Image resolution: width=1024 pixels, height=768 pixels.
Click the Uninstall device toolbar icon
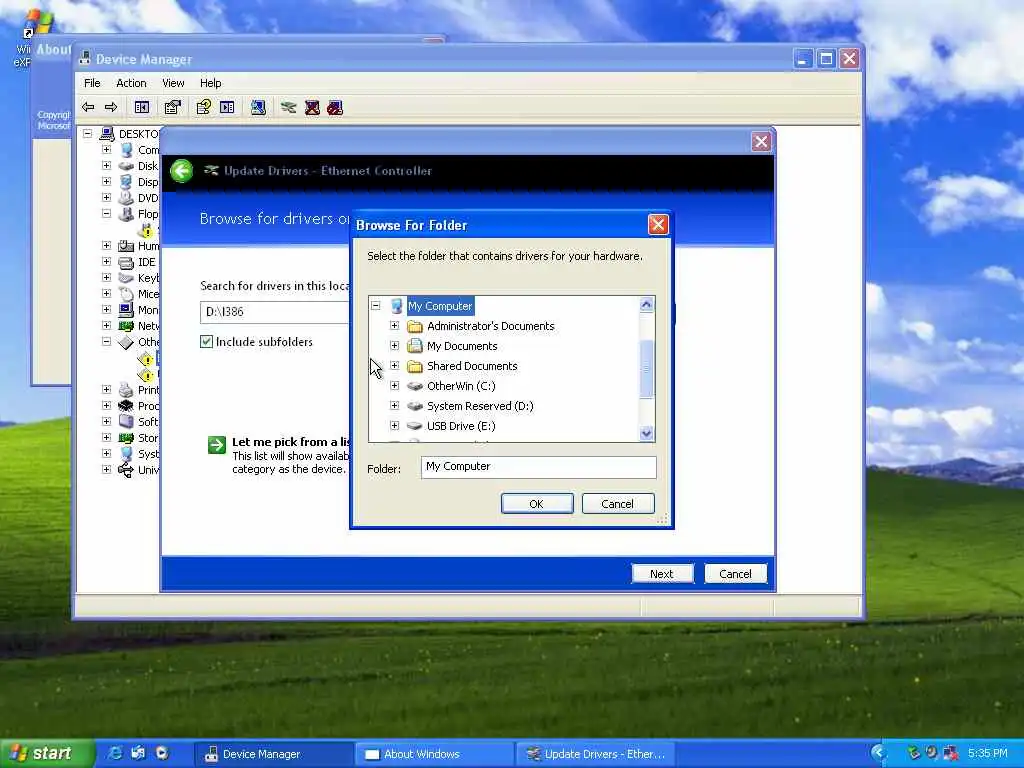(x=312, y=107)
